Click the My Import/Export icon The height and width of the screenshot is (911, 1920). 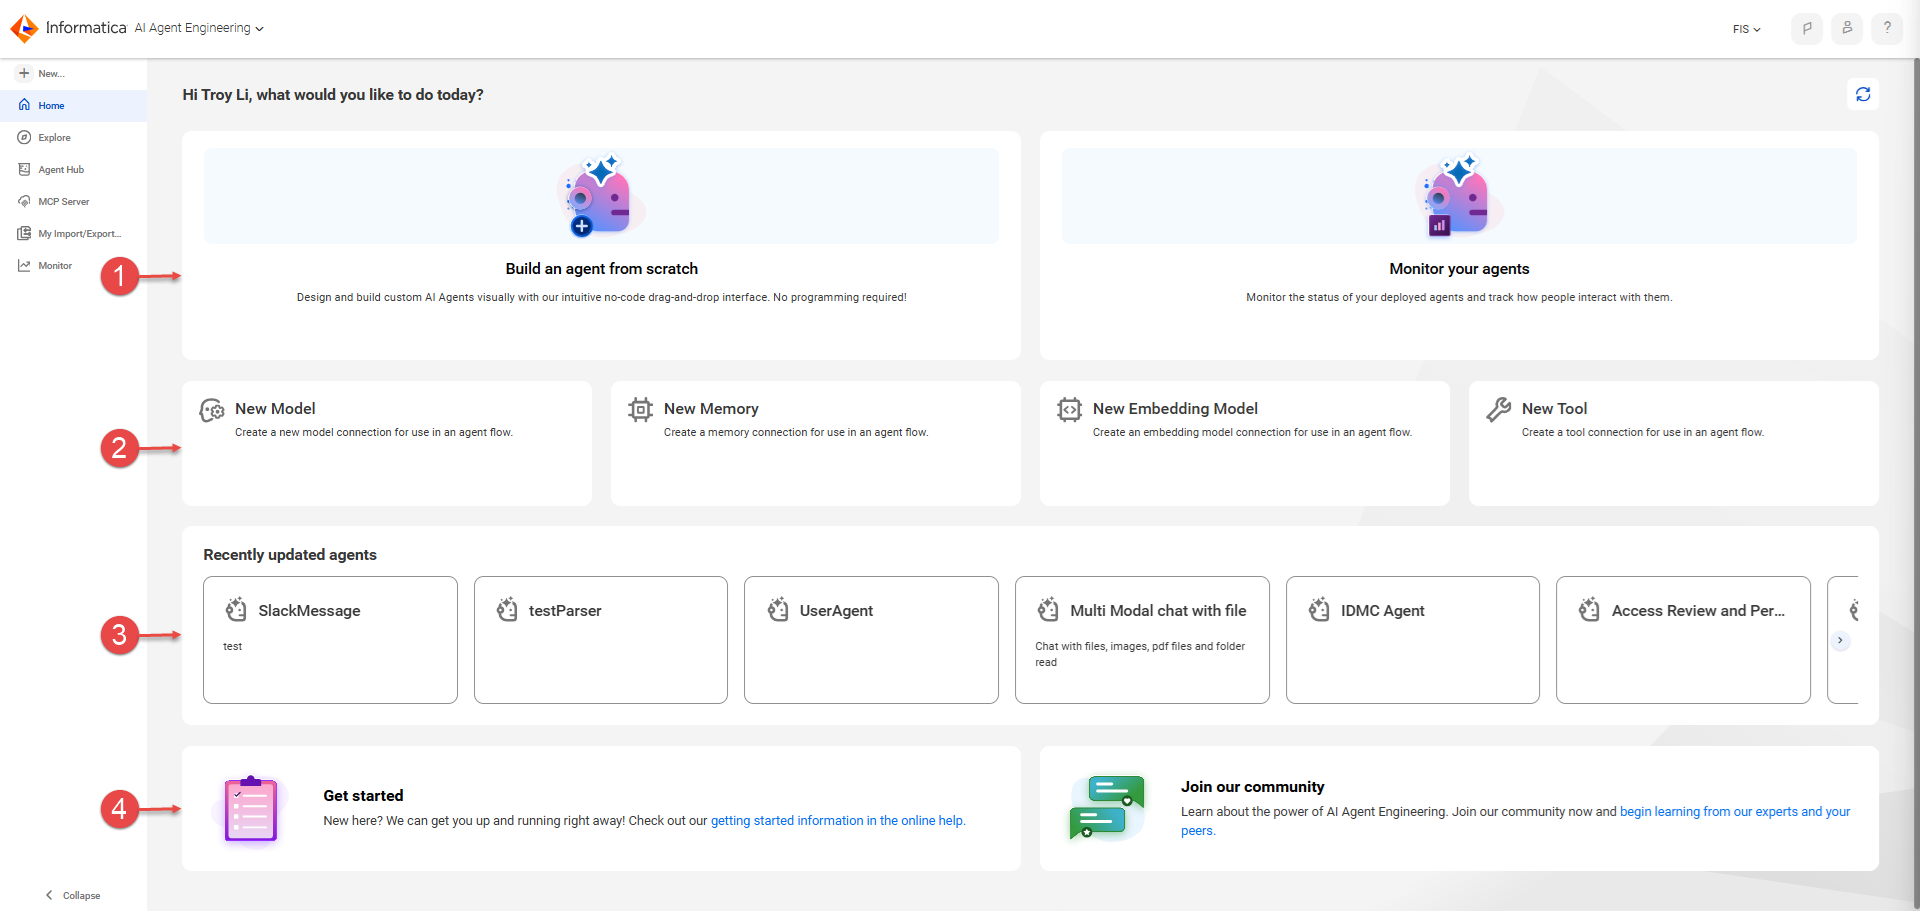tap(24, 233)
